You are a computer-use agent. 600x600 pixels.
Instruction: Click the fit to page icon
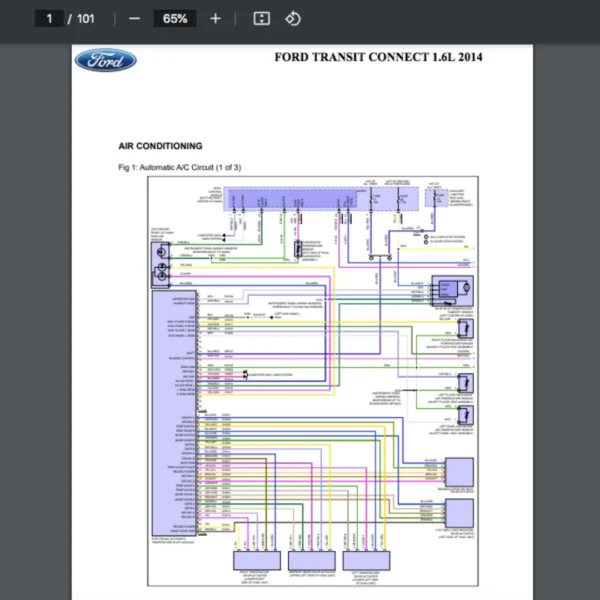pos(261,19)
